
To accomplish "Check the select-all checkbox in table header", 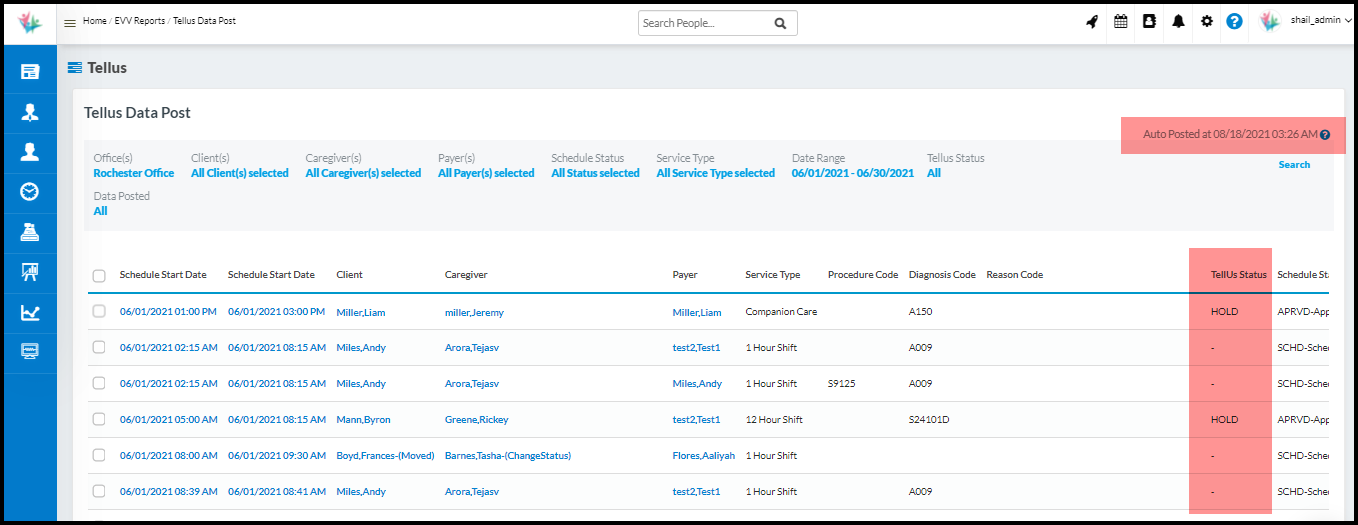I will 99,276.
